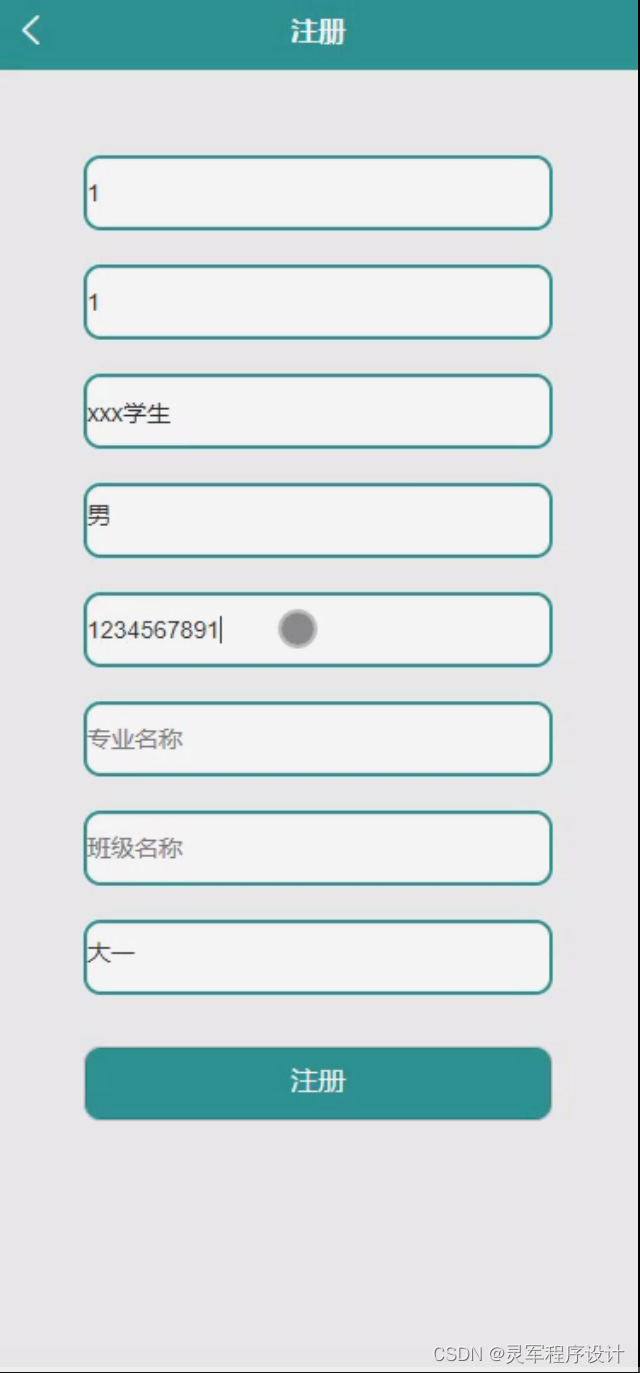Select the 专业名称 major field
The height and width of the screenshot is (1373, 640).
(317, 739)
